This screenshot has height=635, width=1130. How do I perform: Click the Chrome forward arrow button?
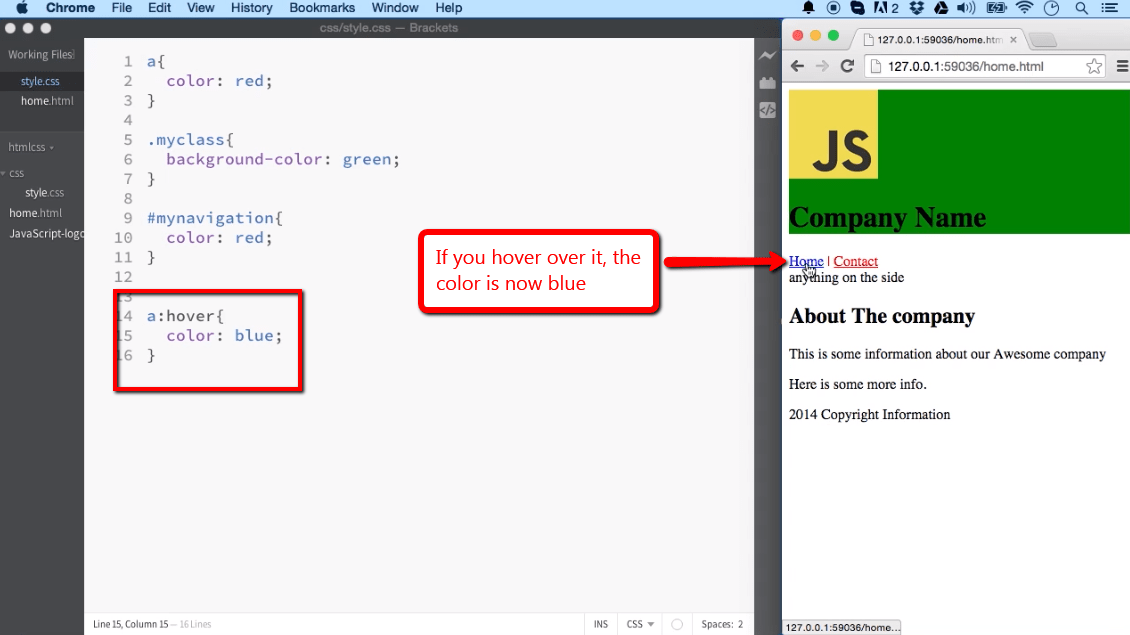tap(822, 66)
